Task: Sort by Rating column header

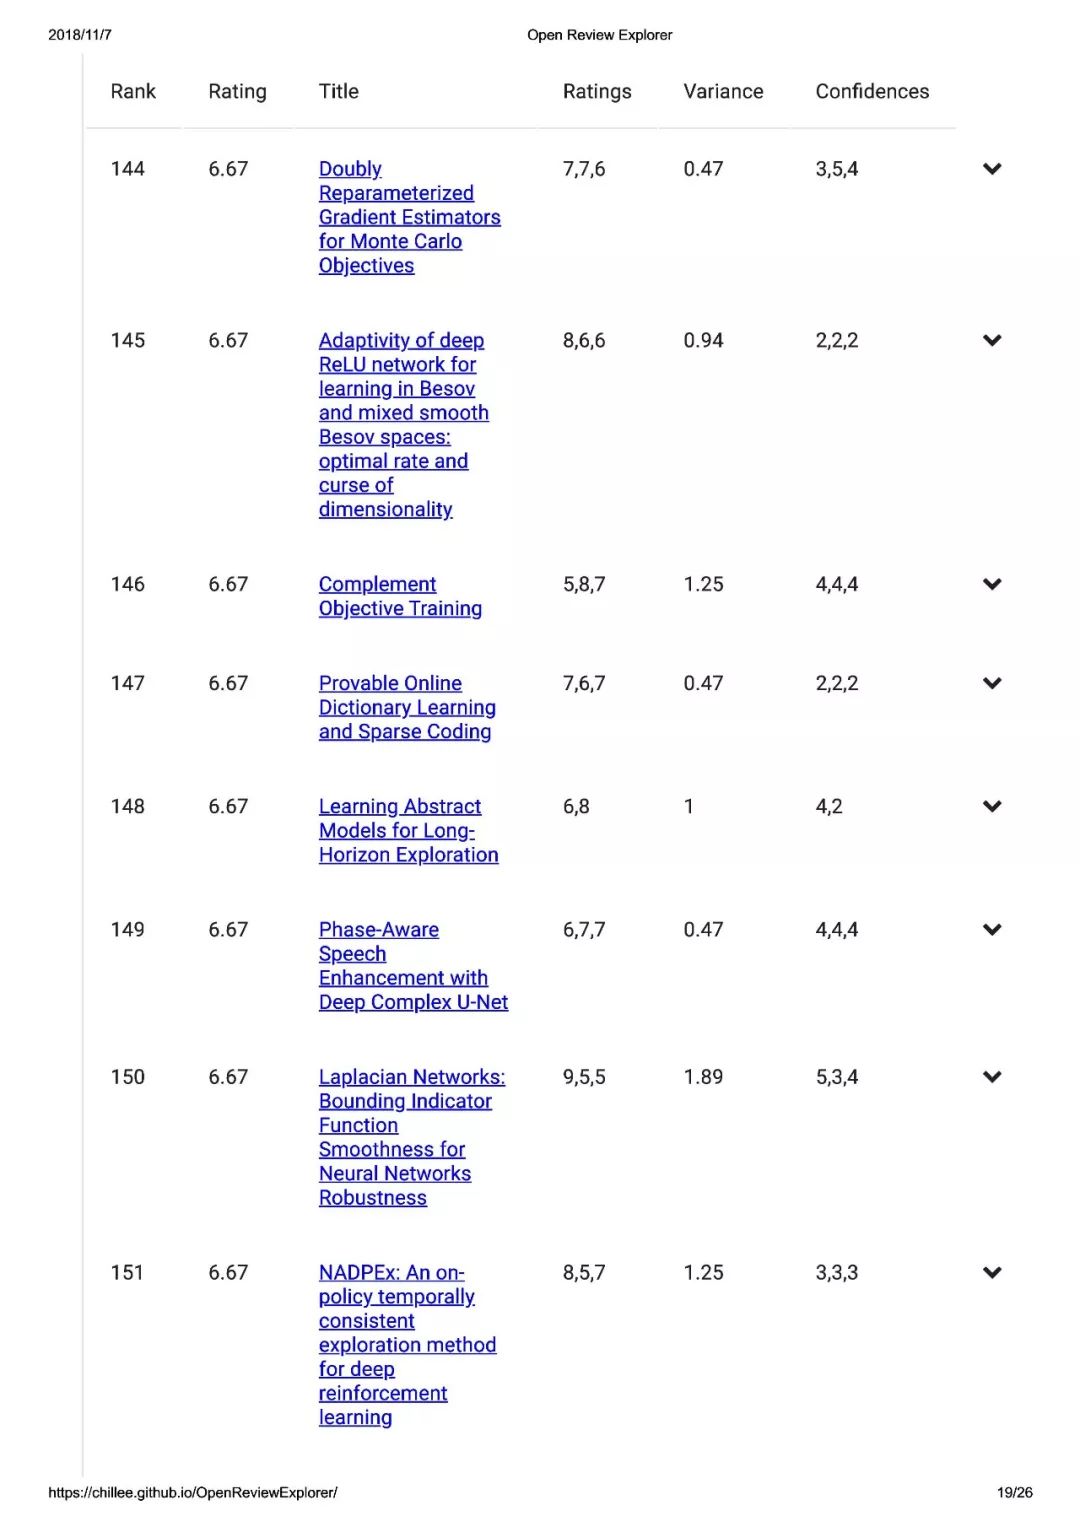Action: (x=237, y=92)
